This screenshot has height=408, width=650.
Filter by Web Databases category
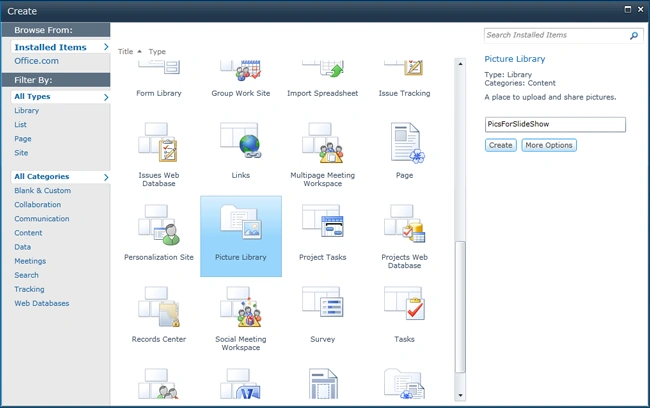tap(42, 304)
